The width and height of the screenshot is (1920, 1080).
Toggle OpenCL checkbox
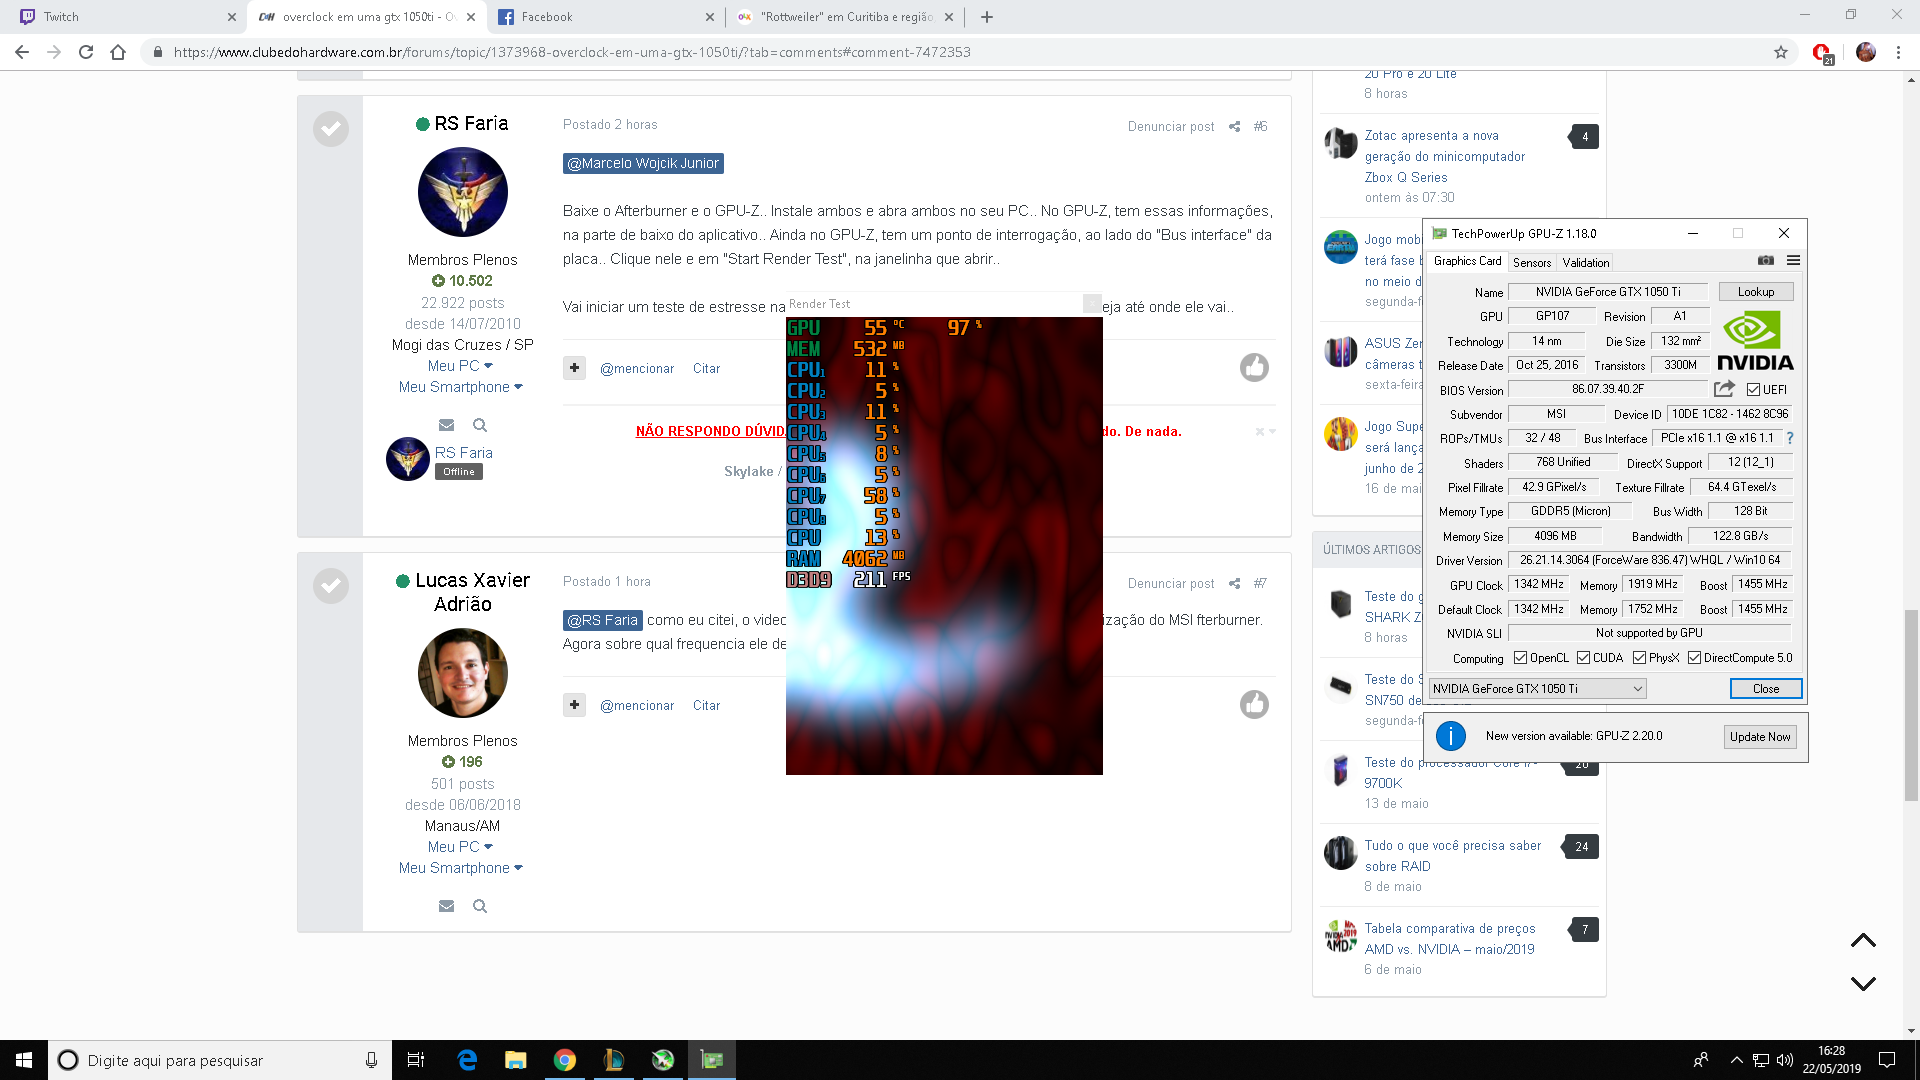click(1520, 658)
